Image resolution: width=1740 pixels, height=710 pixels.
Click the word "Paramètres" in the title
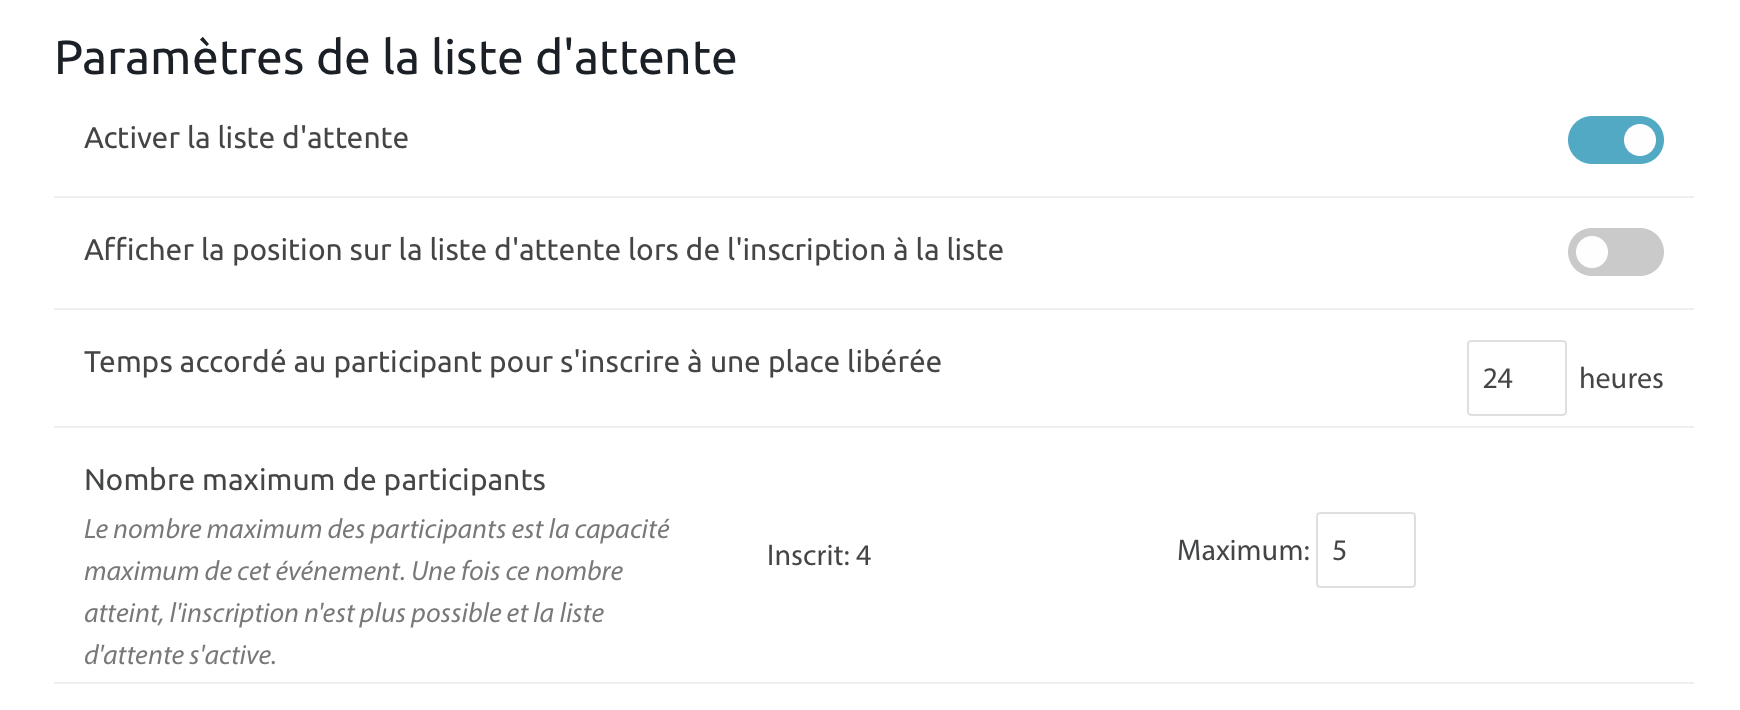point(179,58)
